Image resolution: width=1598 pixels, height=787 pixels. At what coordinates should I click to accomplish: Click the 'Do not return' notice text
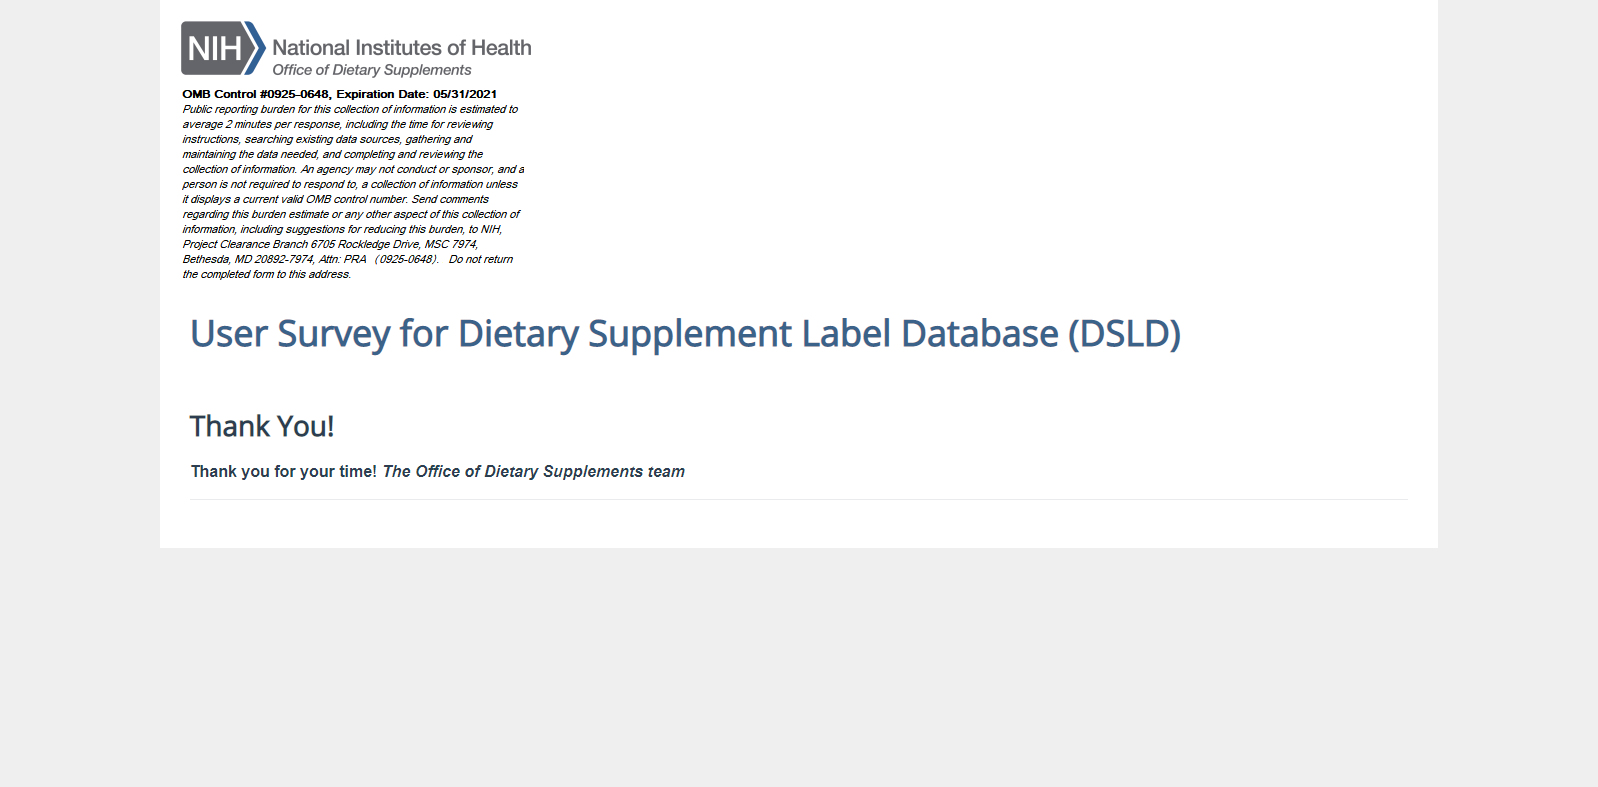pos(481,259)
